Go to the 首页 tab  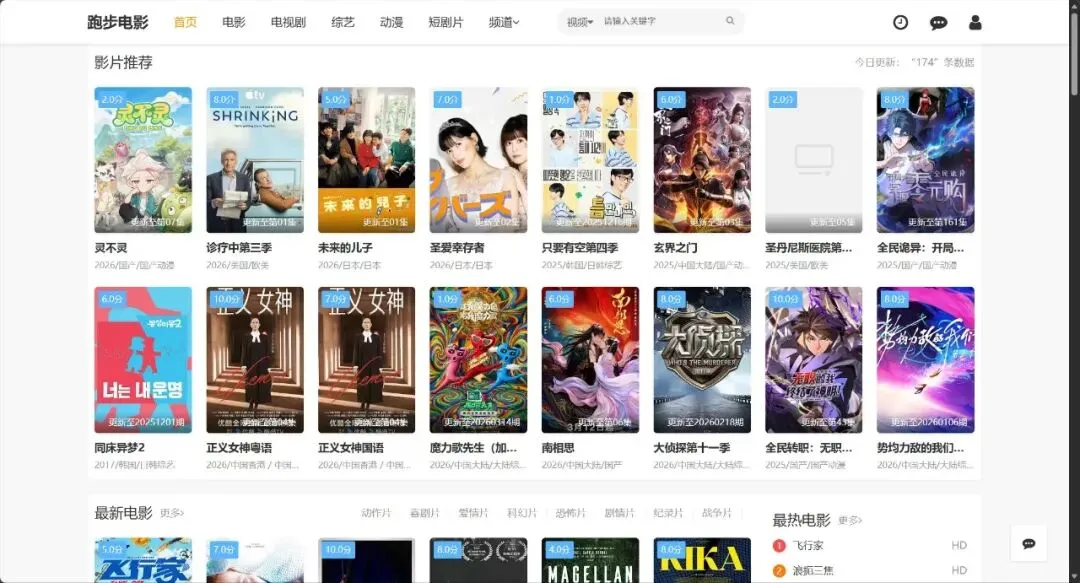185,22
